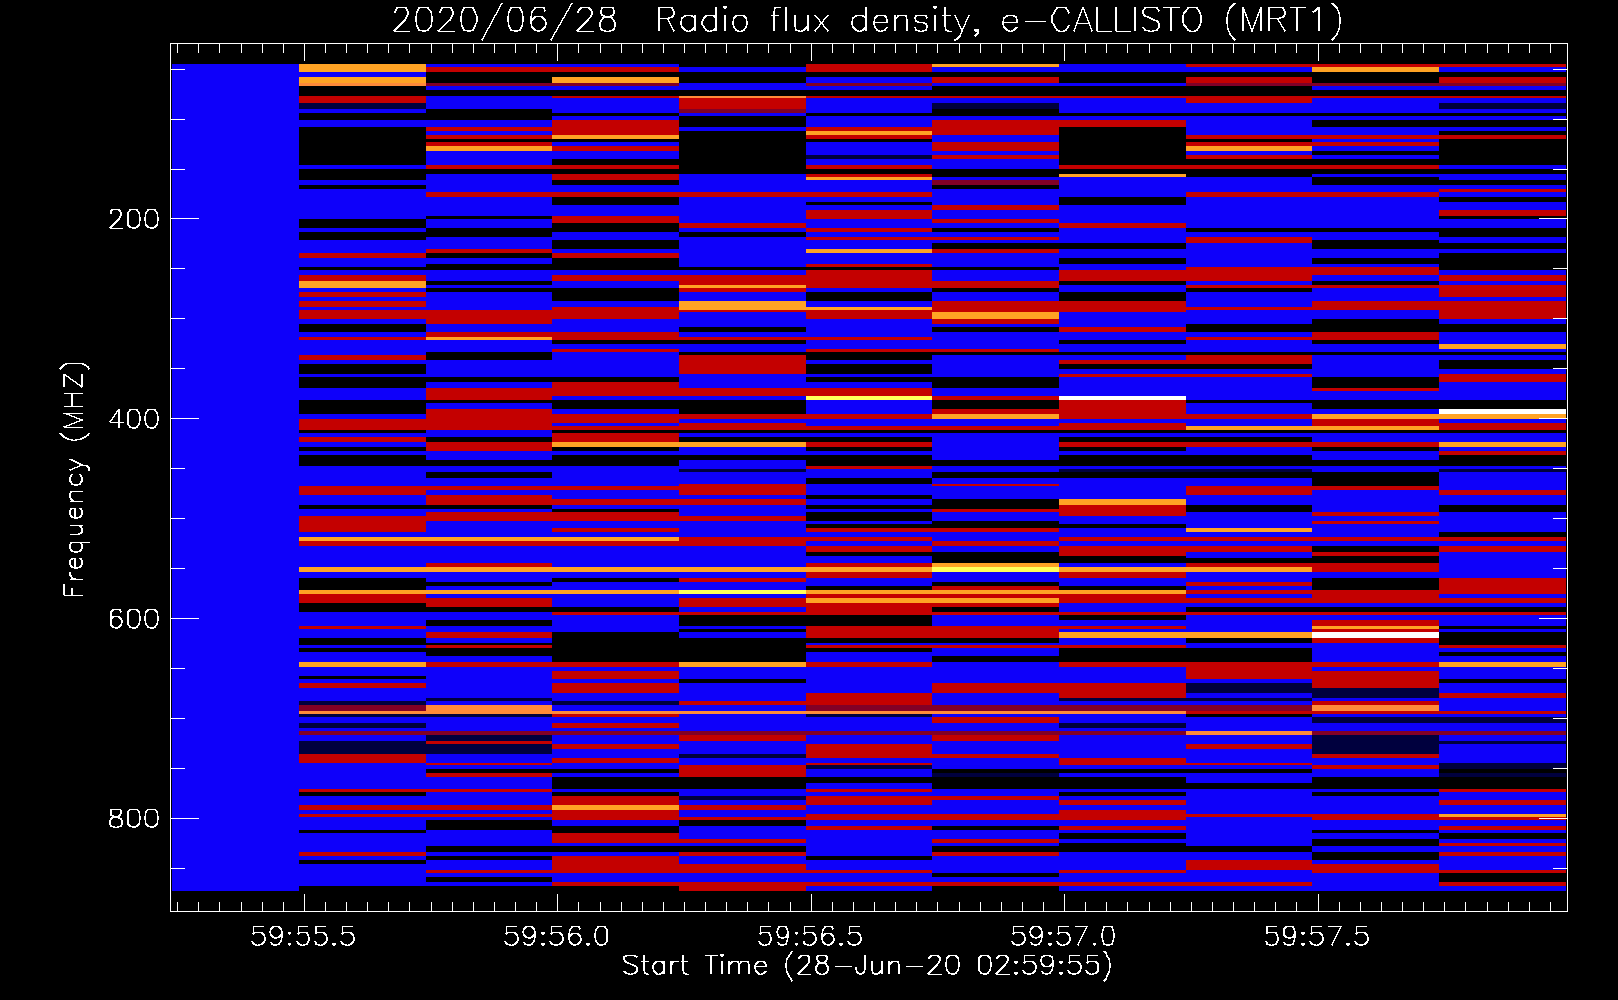Click the 200 frequency tick label

coord(134,219)
